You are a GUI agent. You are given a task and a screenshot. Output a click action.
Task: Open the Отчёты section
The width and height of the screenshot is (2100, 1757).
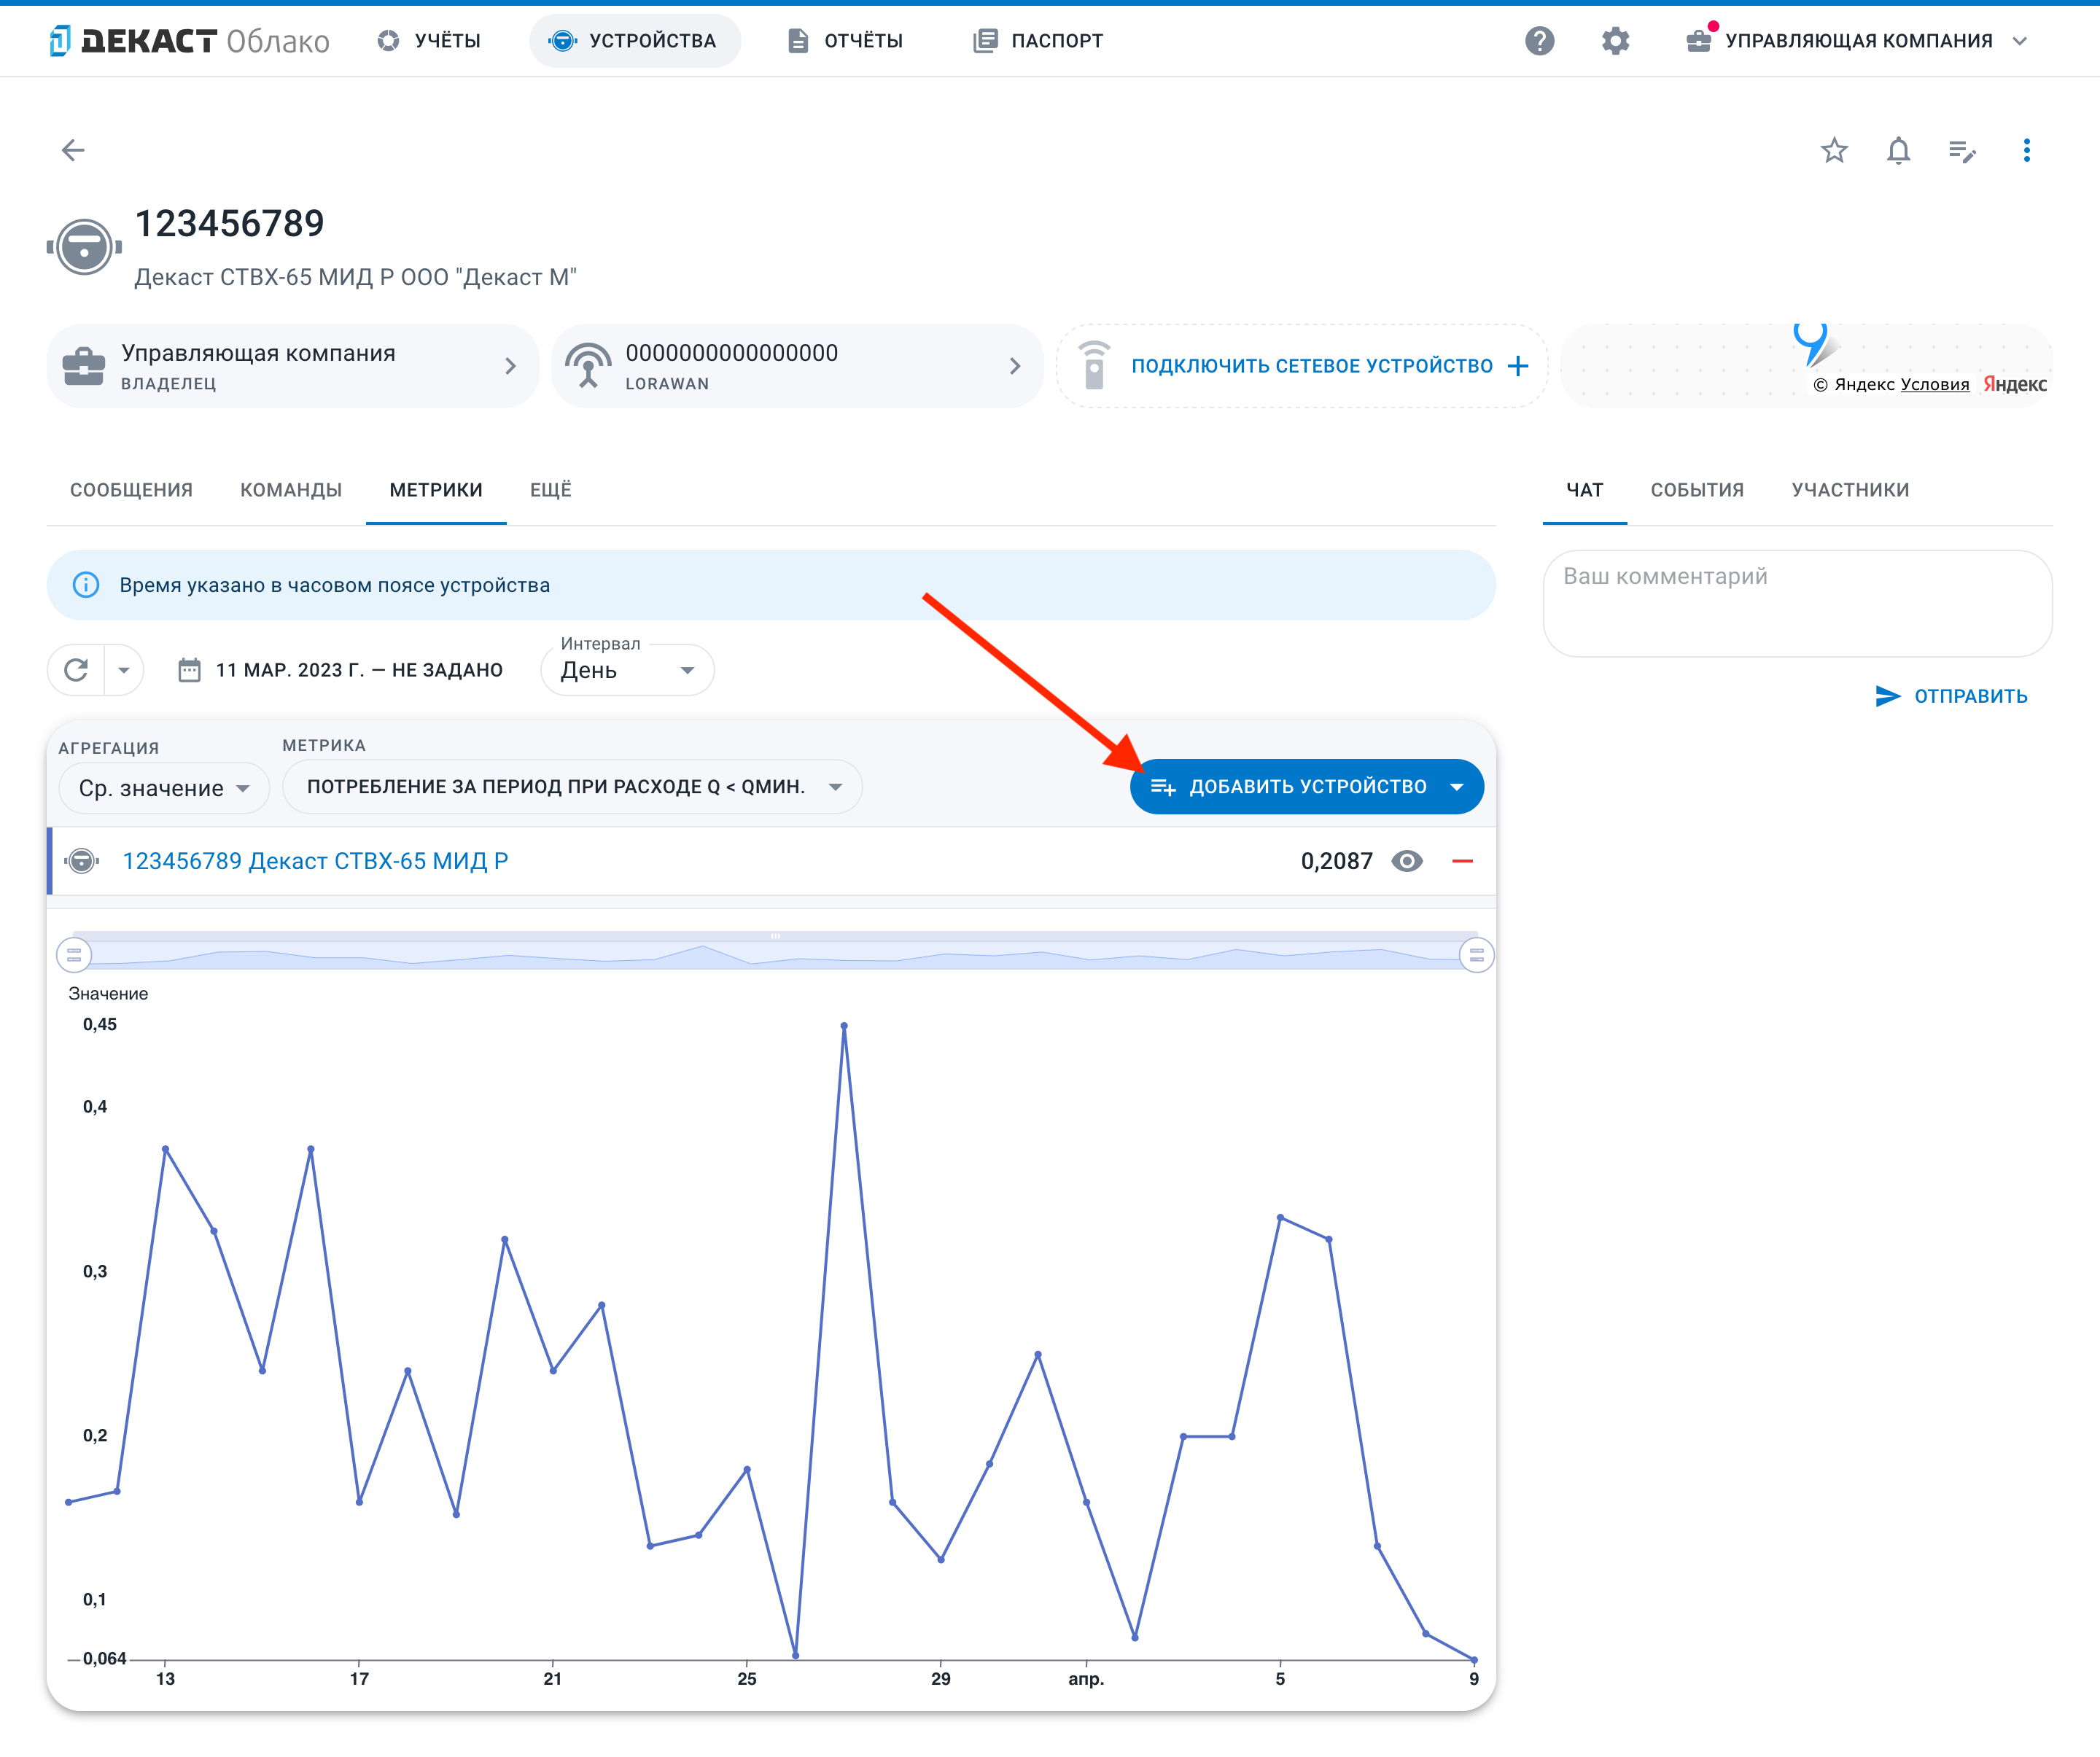click(846, 41)
